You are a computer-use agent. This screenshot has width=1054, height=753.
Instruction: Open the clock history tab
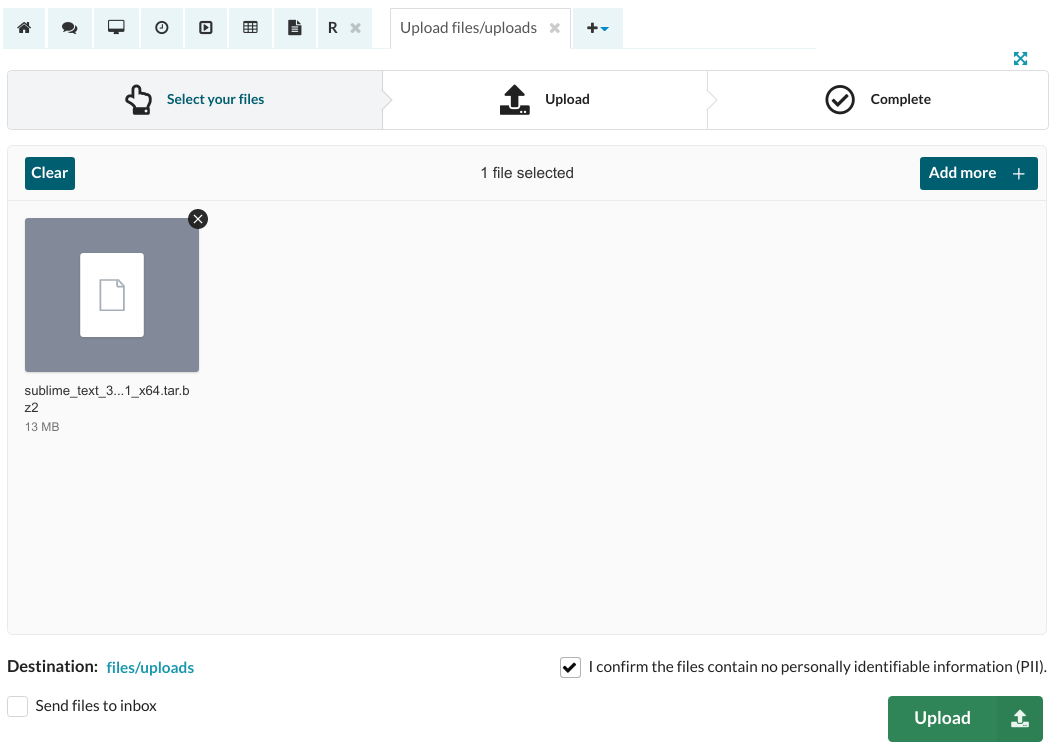coord(161,28)
